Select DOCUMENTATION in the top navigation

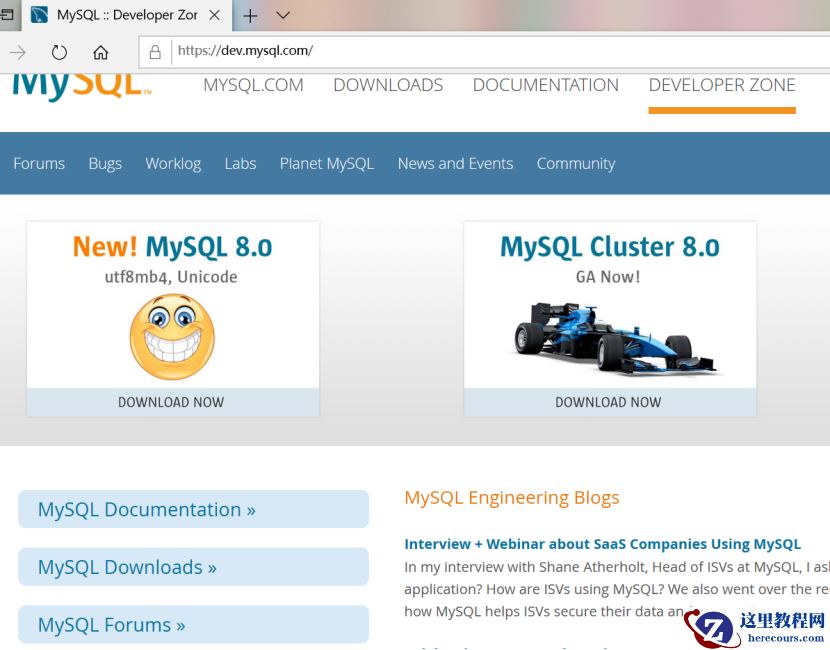click(545, 85)
